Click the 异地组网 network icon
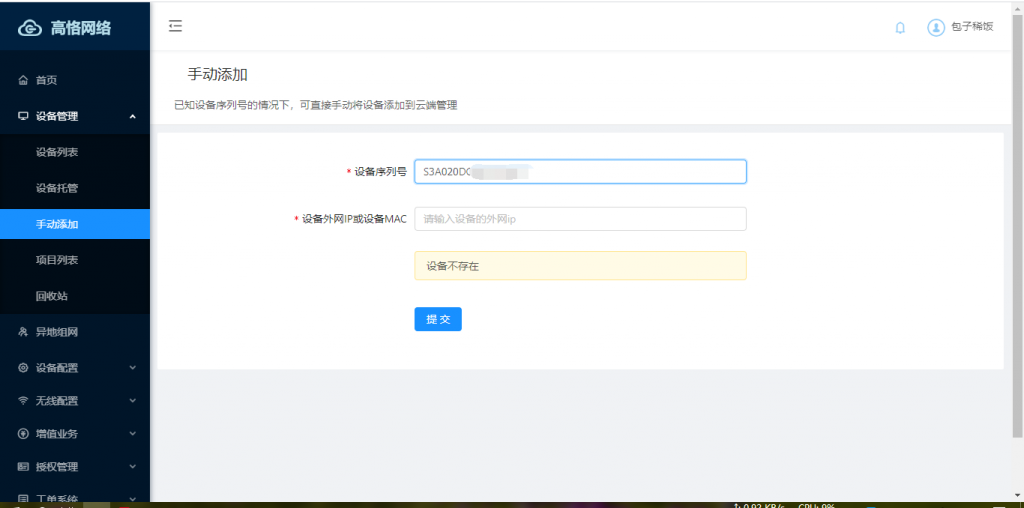 [23, 332]
